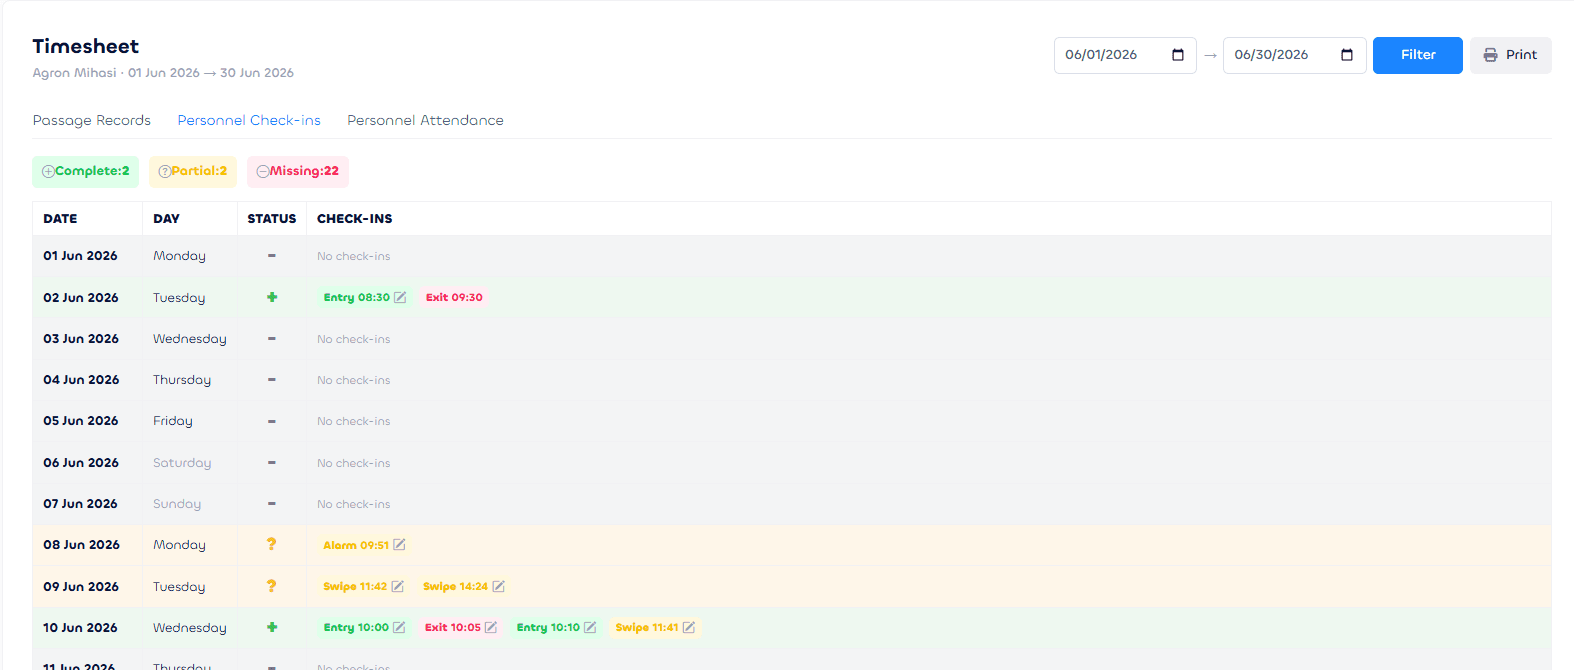1574x670 pixels.
Task: Select the Partial:2 badge
Action: tap(193, 171)
